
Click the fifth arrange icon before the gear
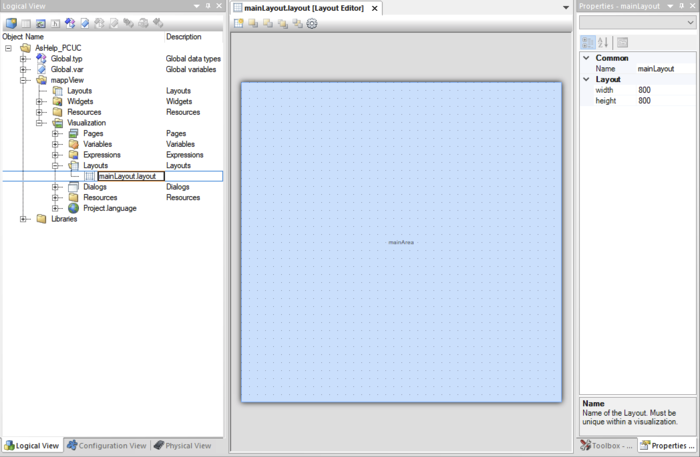pyautogui.click(x=297, y=23)
